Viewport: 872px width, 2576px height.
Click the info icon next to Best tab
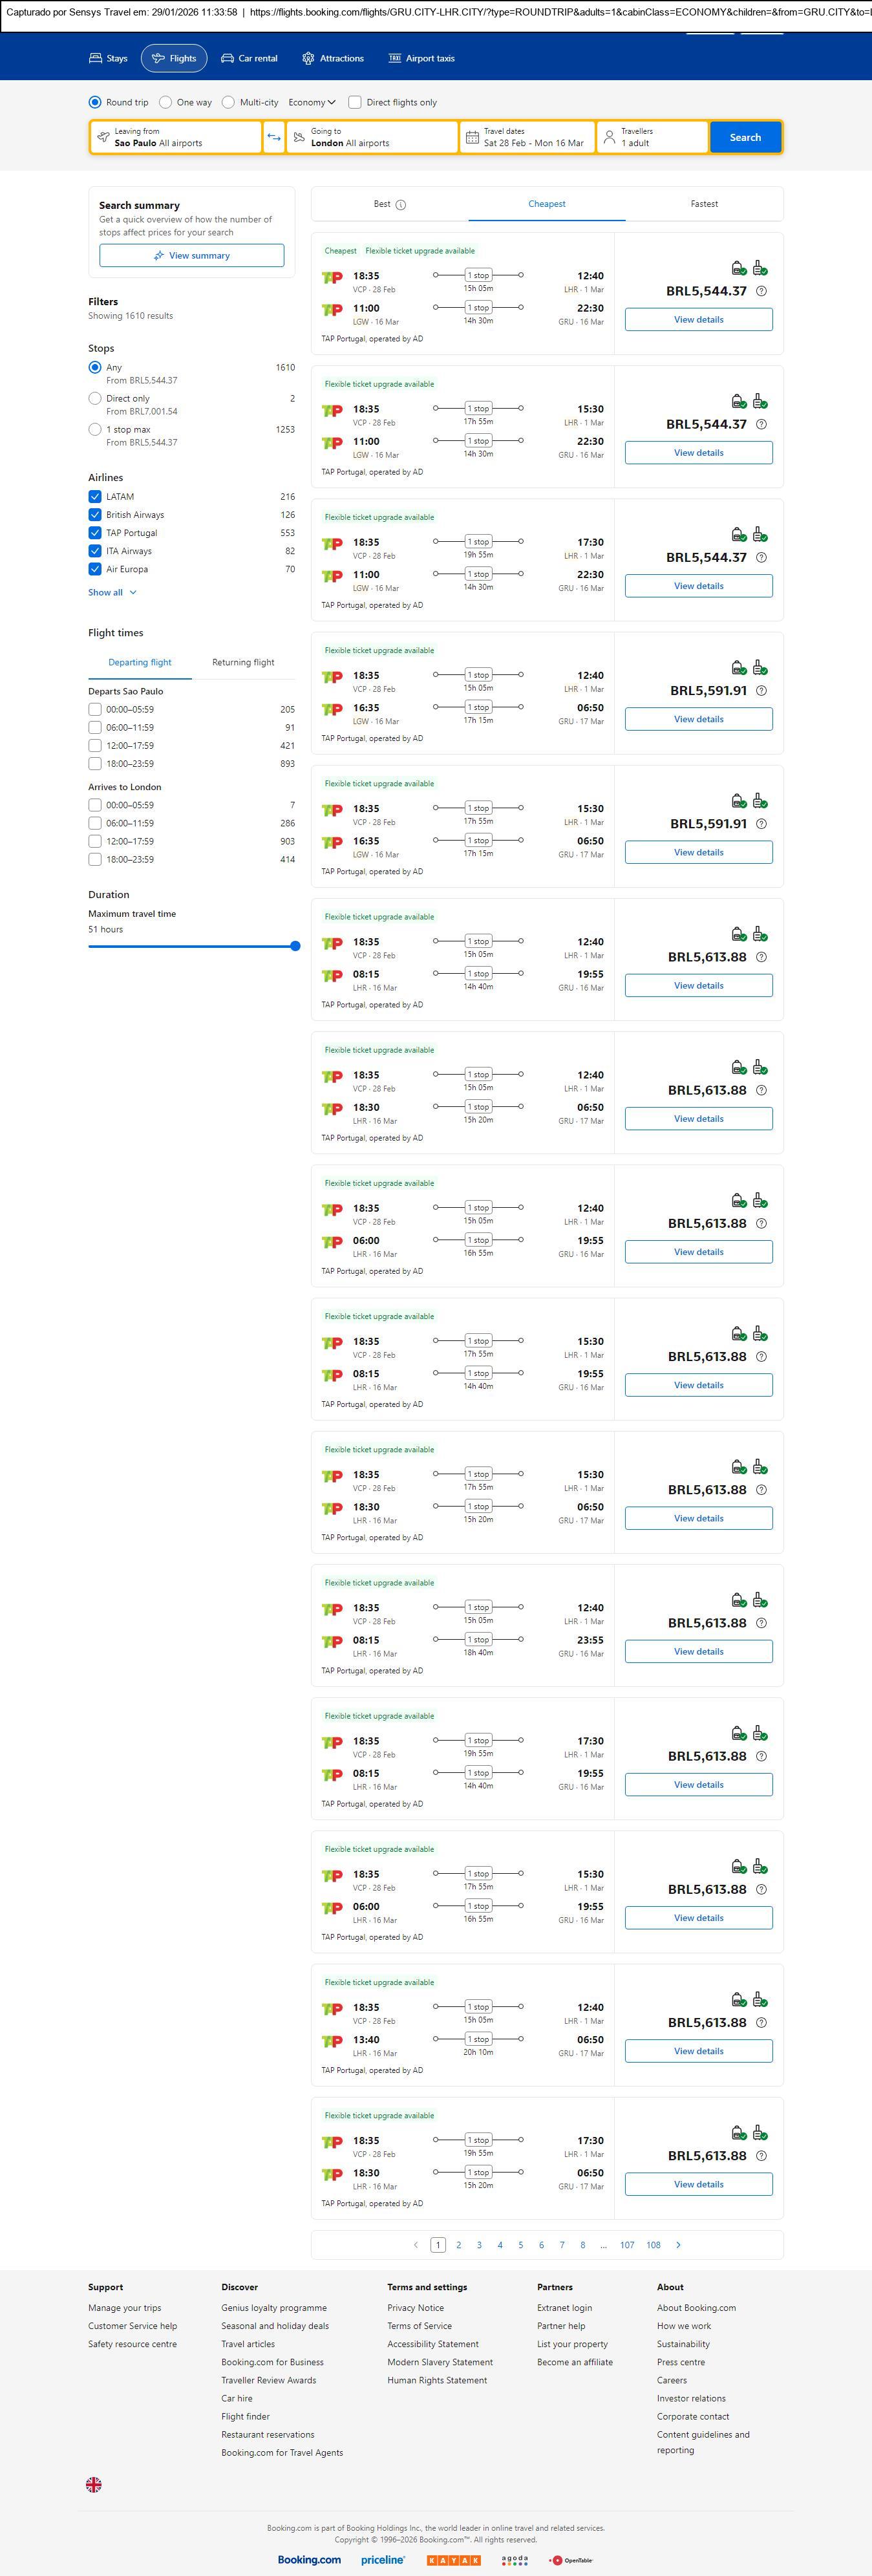pos(401,205)
